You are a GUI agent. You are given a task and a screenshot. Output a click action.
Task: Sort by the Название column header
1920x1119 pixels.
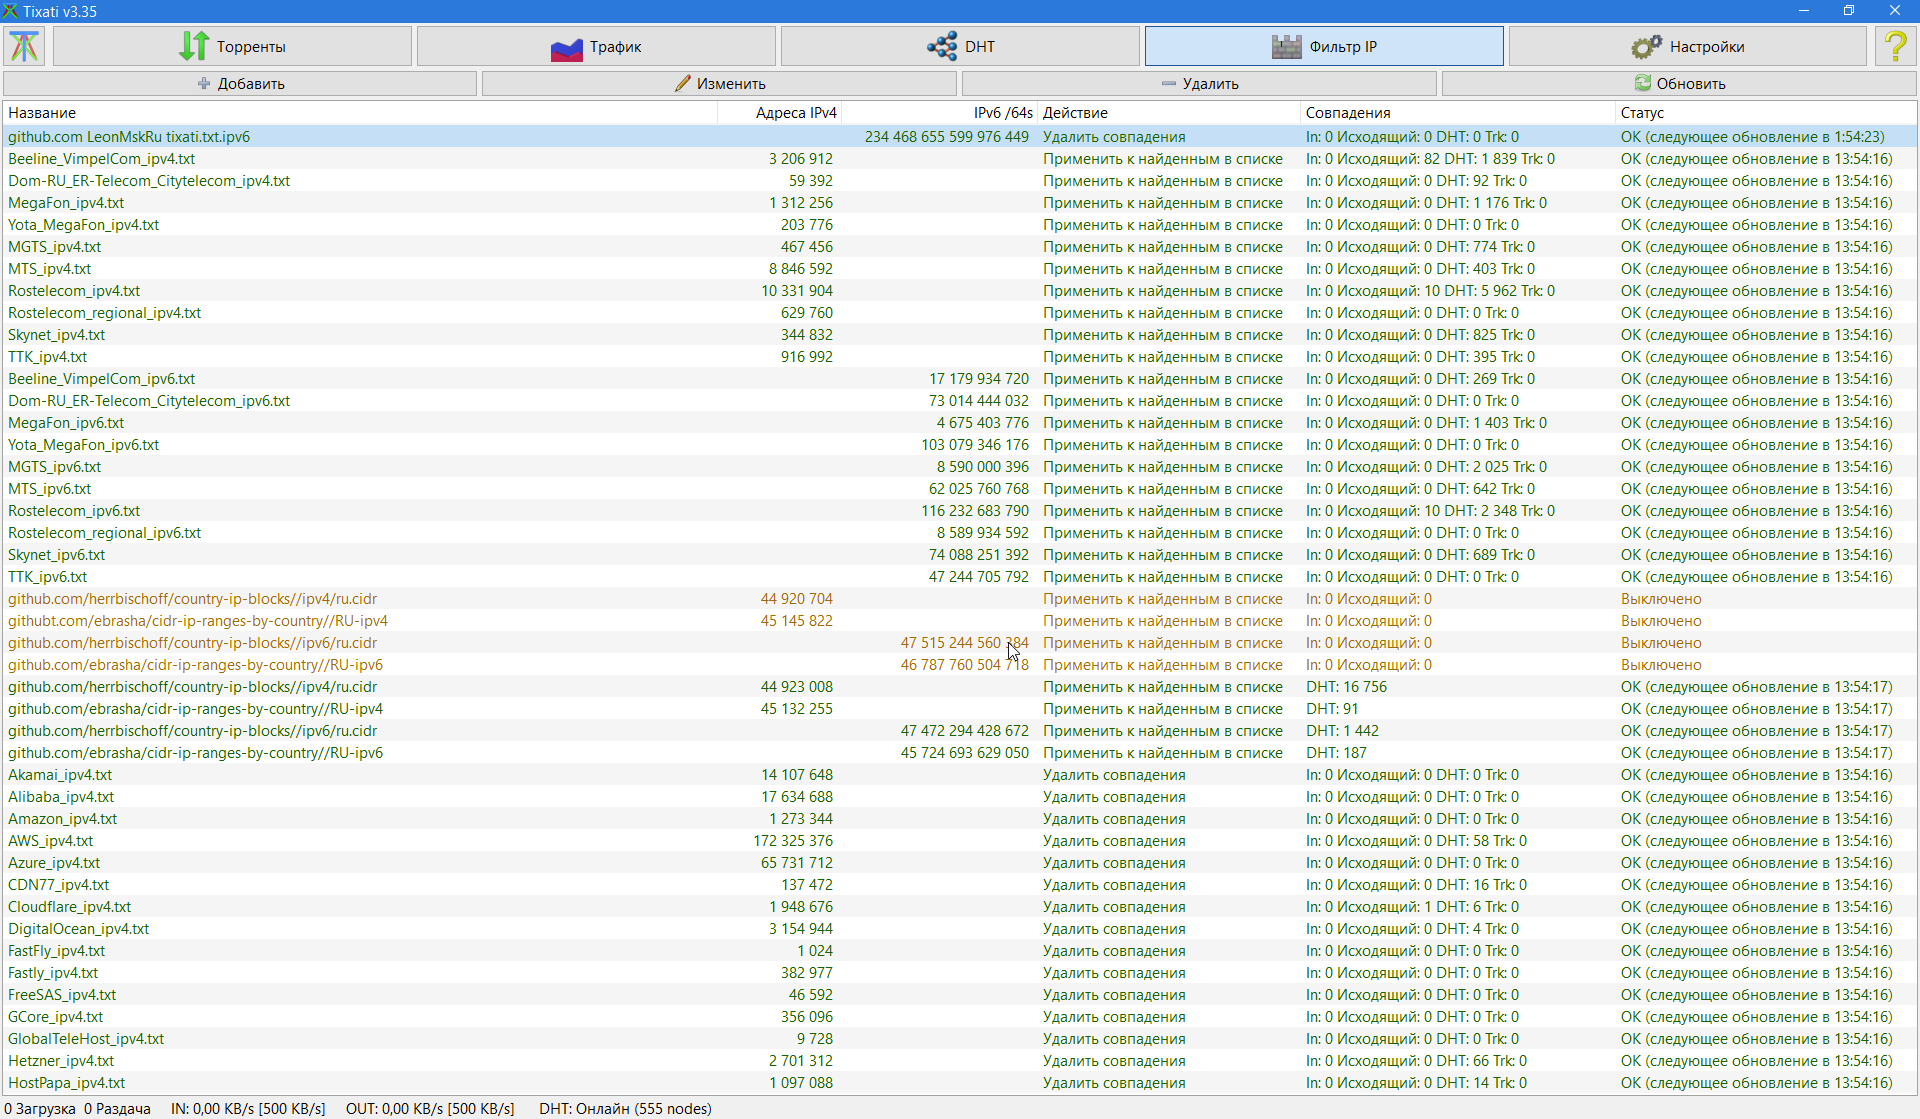click(x=360, y=113)
